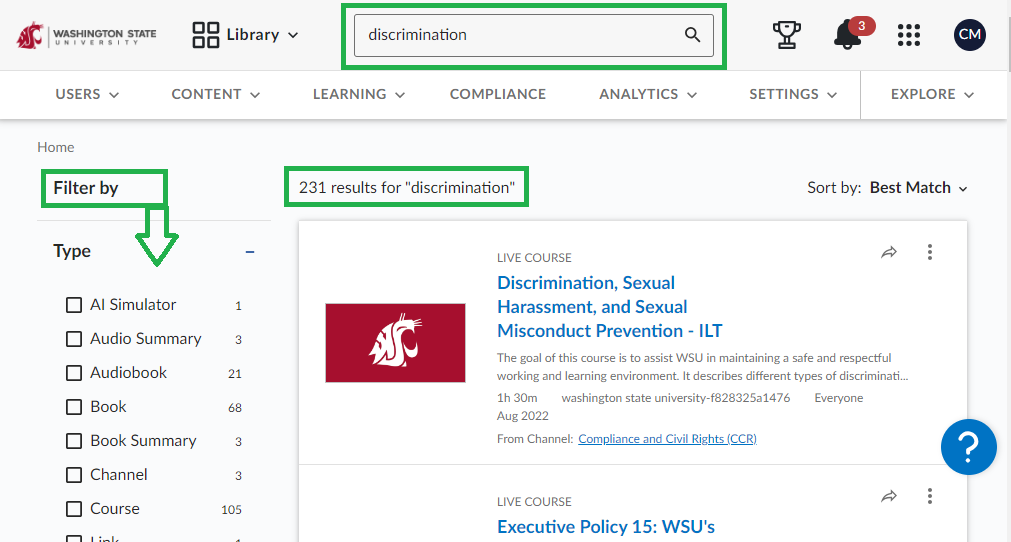Image resolution: width=1011 pixels, height=542 pixels.
Task: Open the Analytics menu
Action: coord(648,94)
